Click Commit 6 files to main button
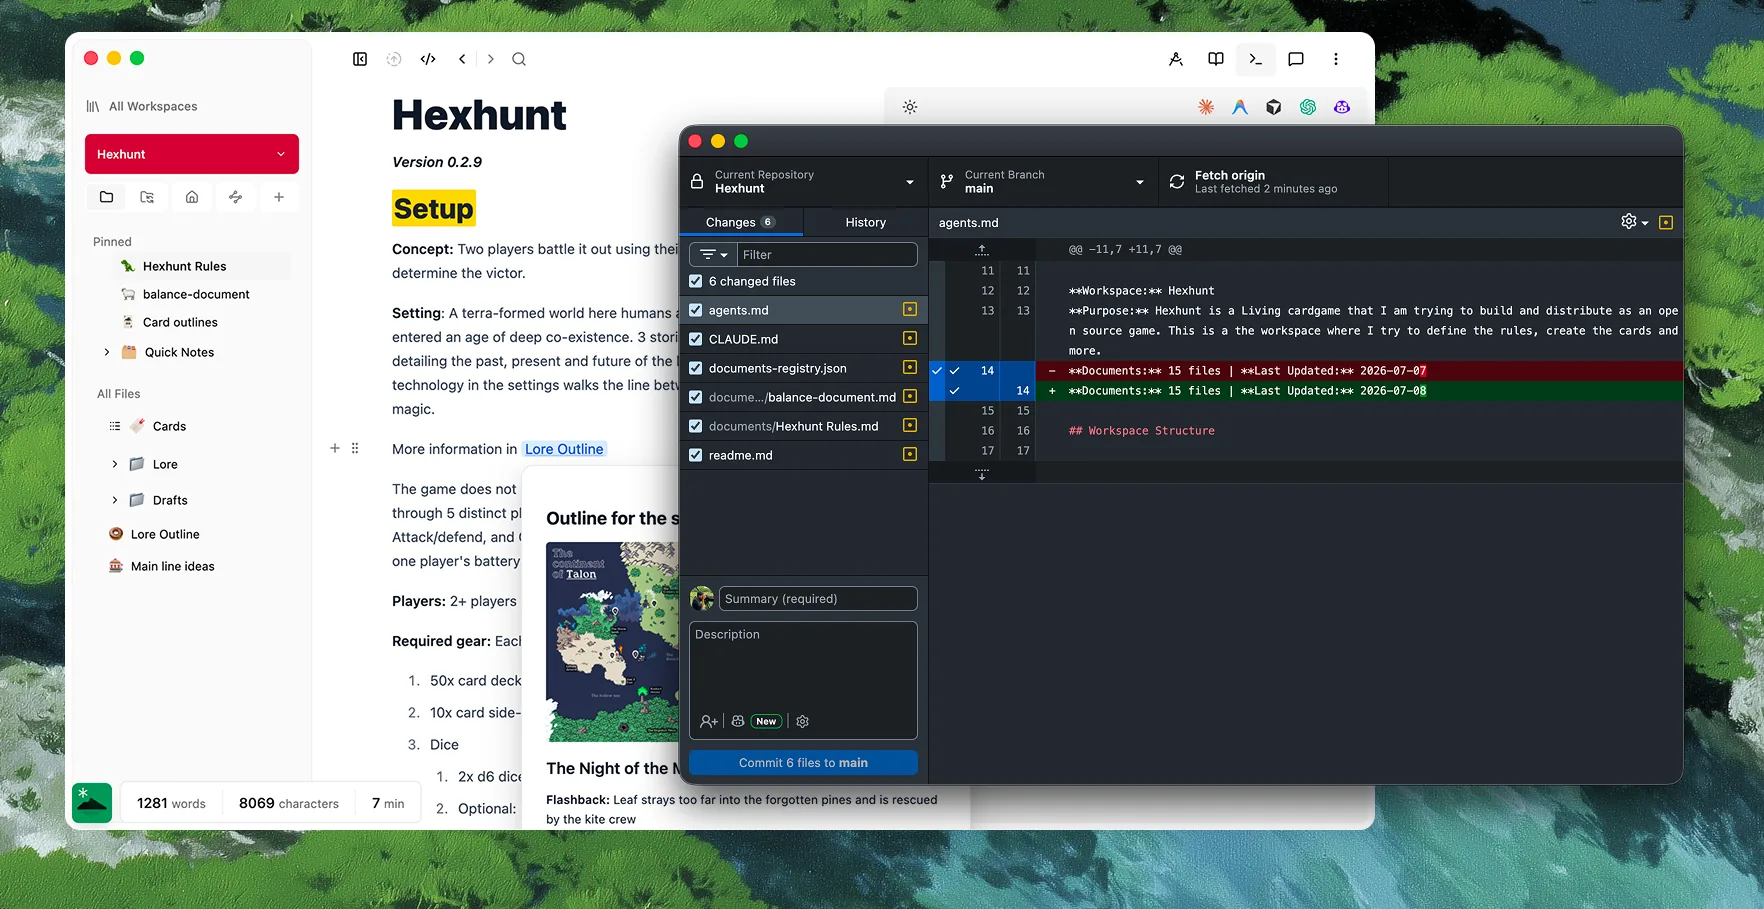The image size is (1764, 909). (x=803, y=763)
